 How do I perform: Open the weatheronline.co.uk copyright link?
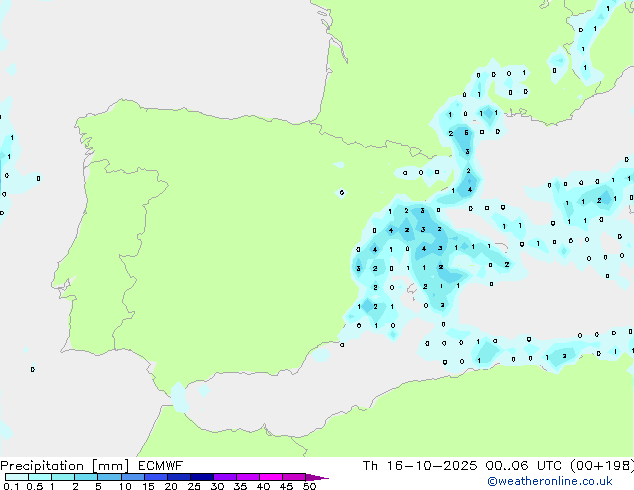pyautogui.click(x=550, y=481)
